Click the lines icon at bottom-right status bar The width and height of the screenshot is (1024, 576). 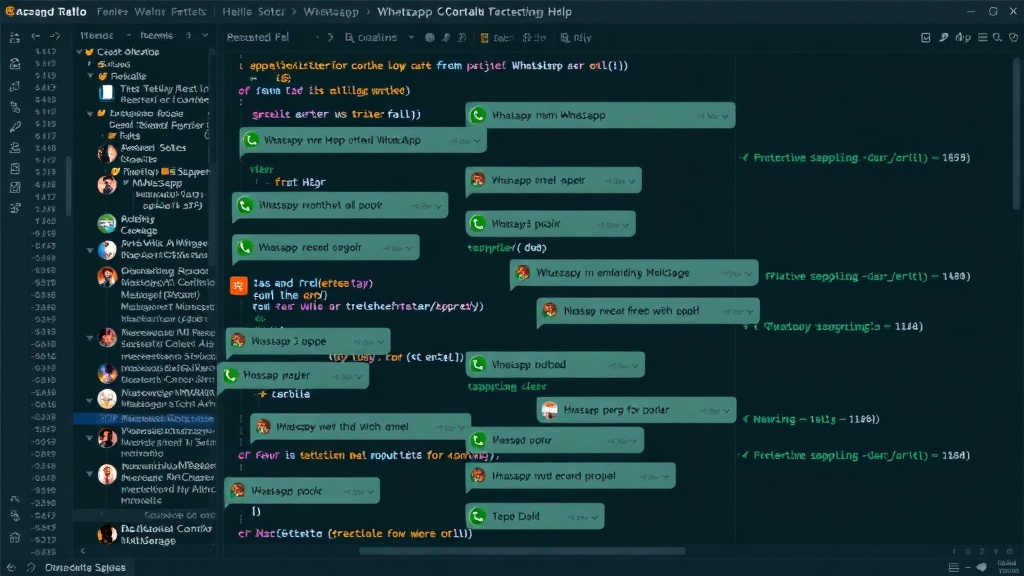click(x=953, y=568)
